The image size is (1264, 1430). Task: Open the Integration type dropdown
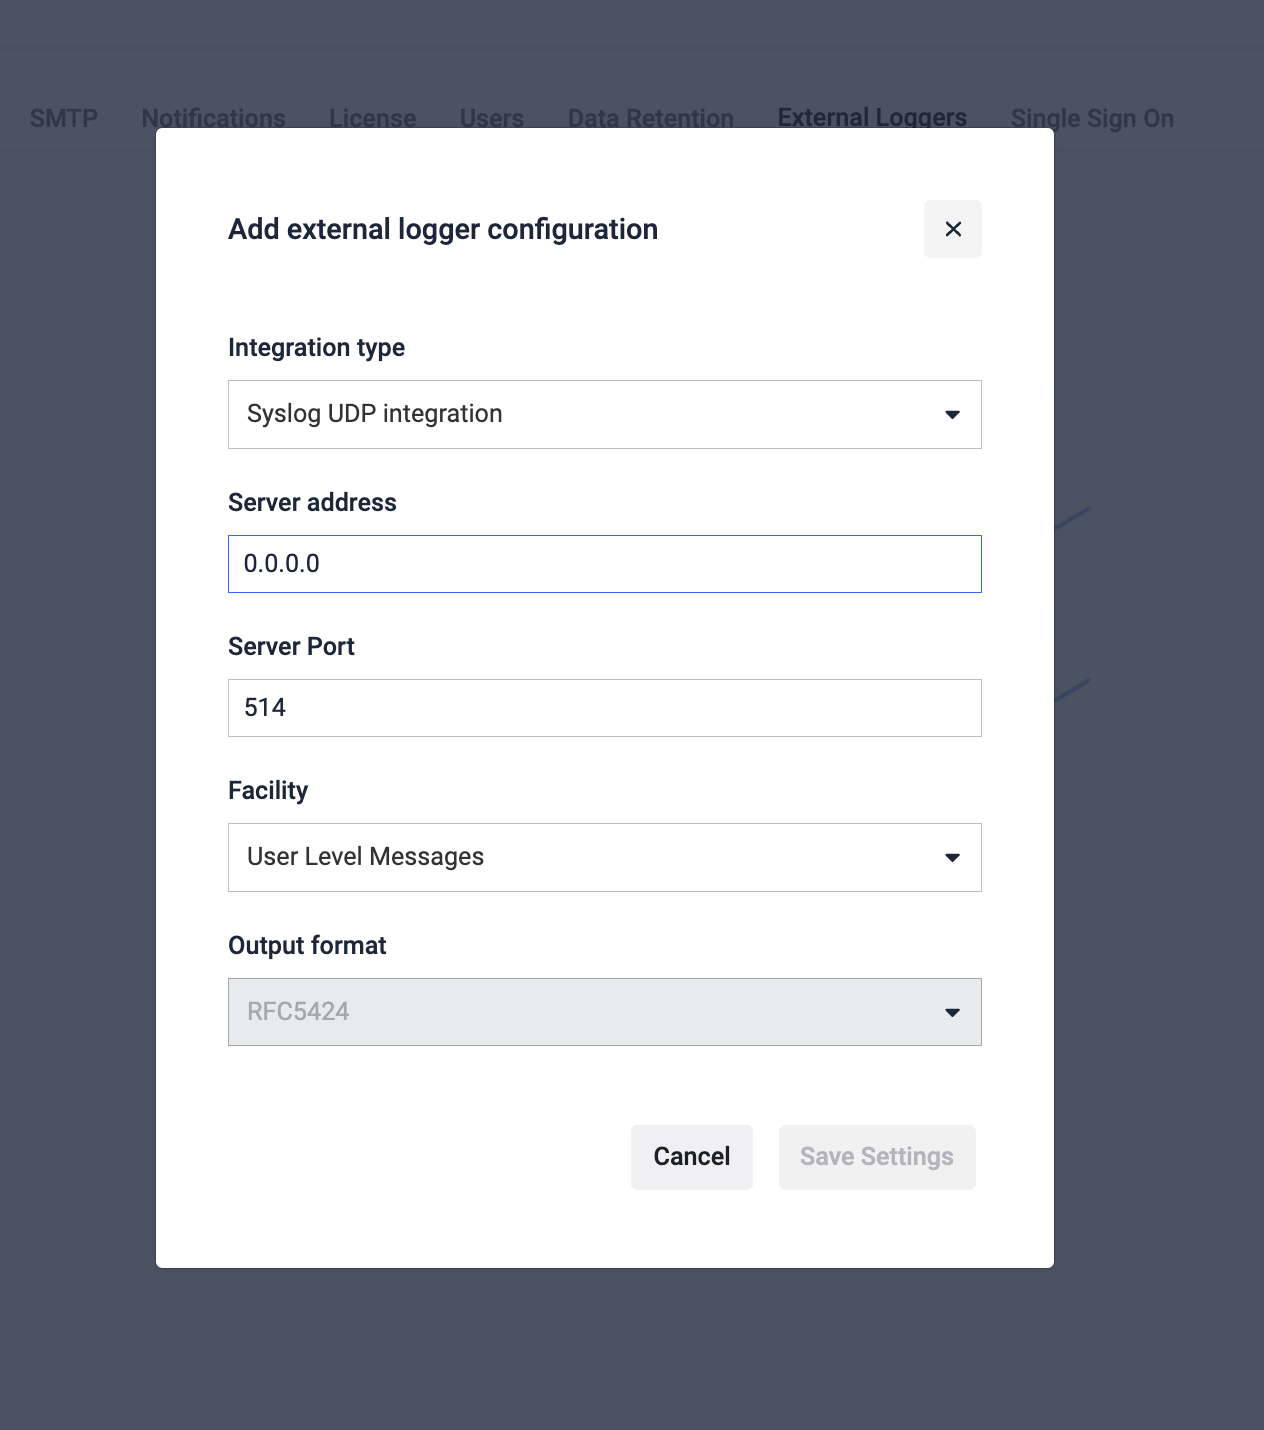click(605, 414)
